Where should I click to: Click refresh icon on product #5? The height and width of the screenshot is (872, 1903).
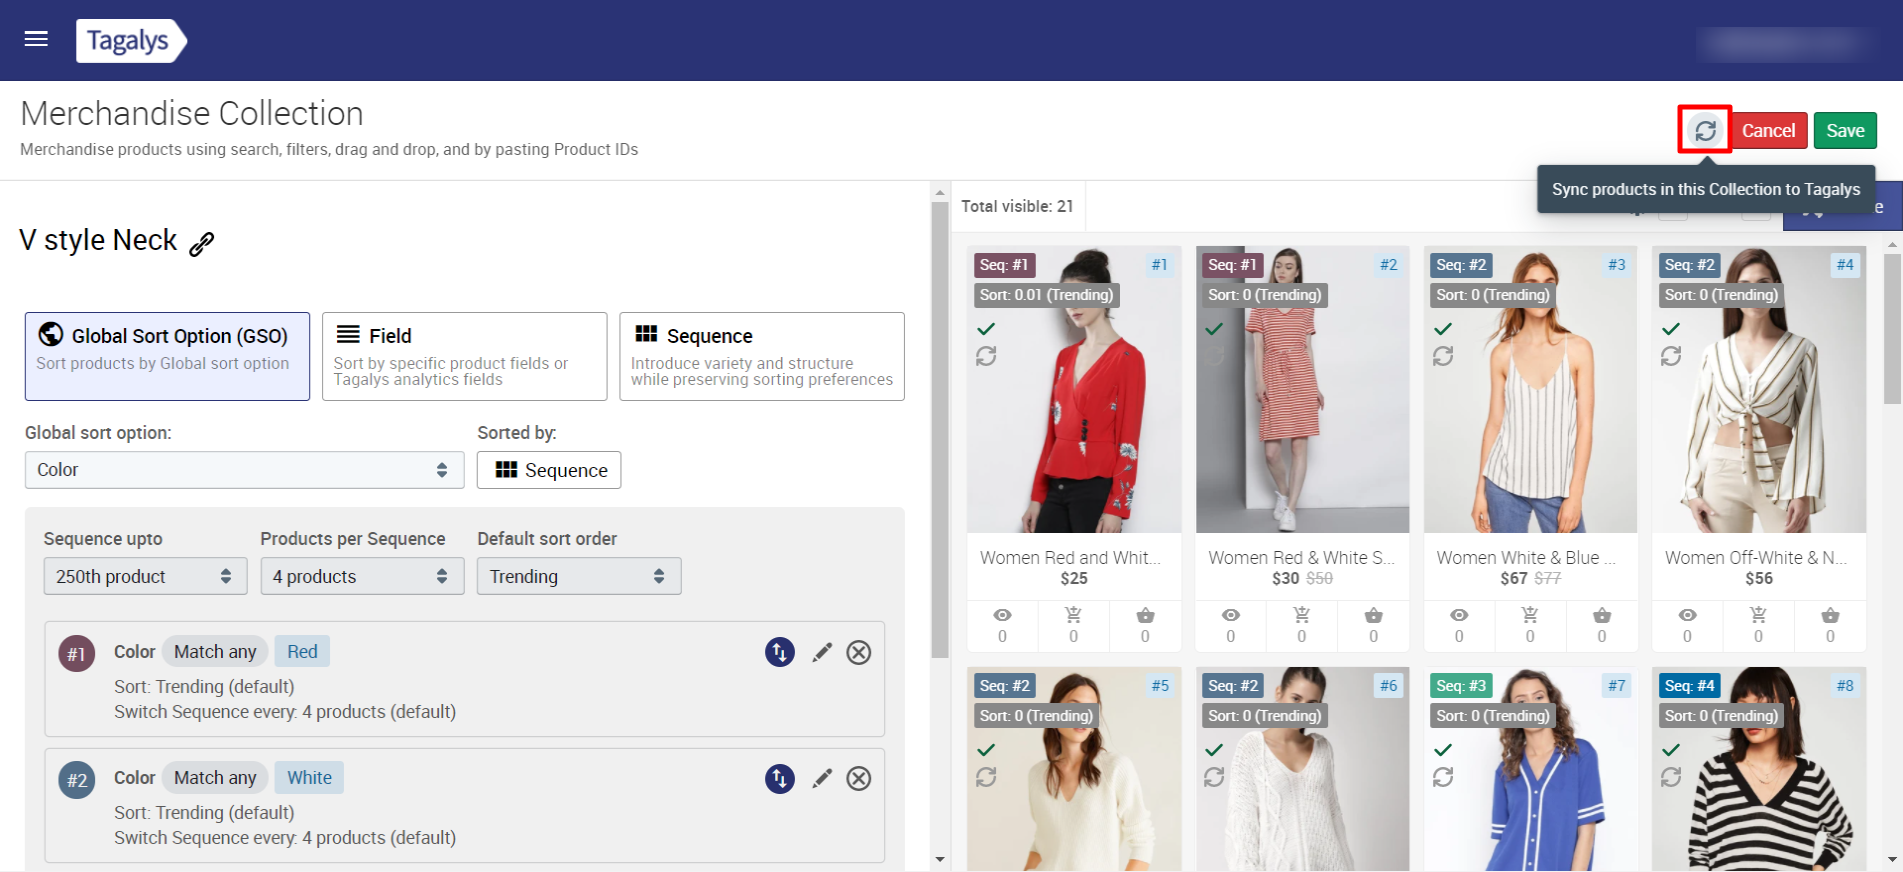[986, 777]
